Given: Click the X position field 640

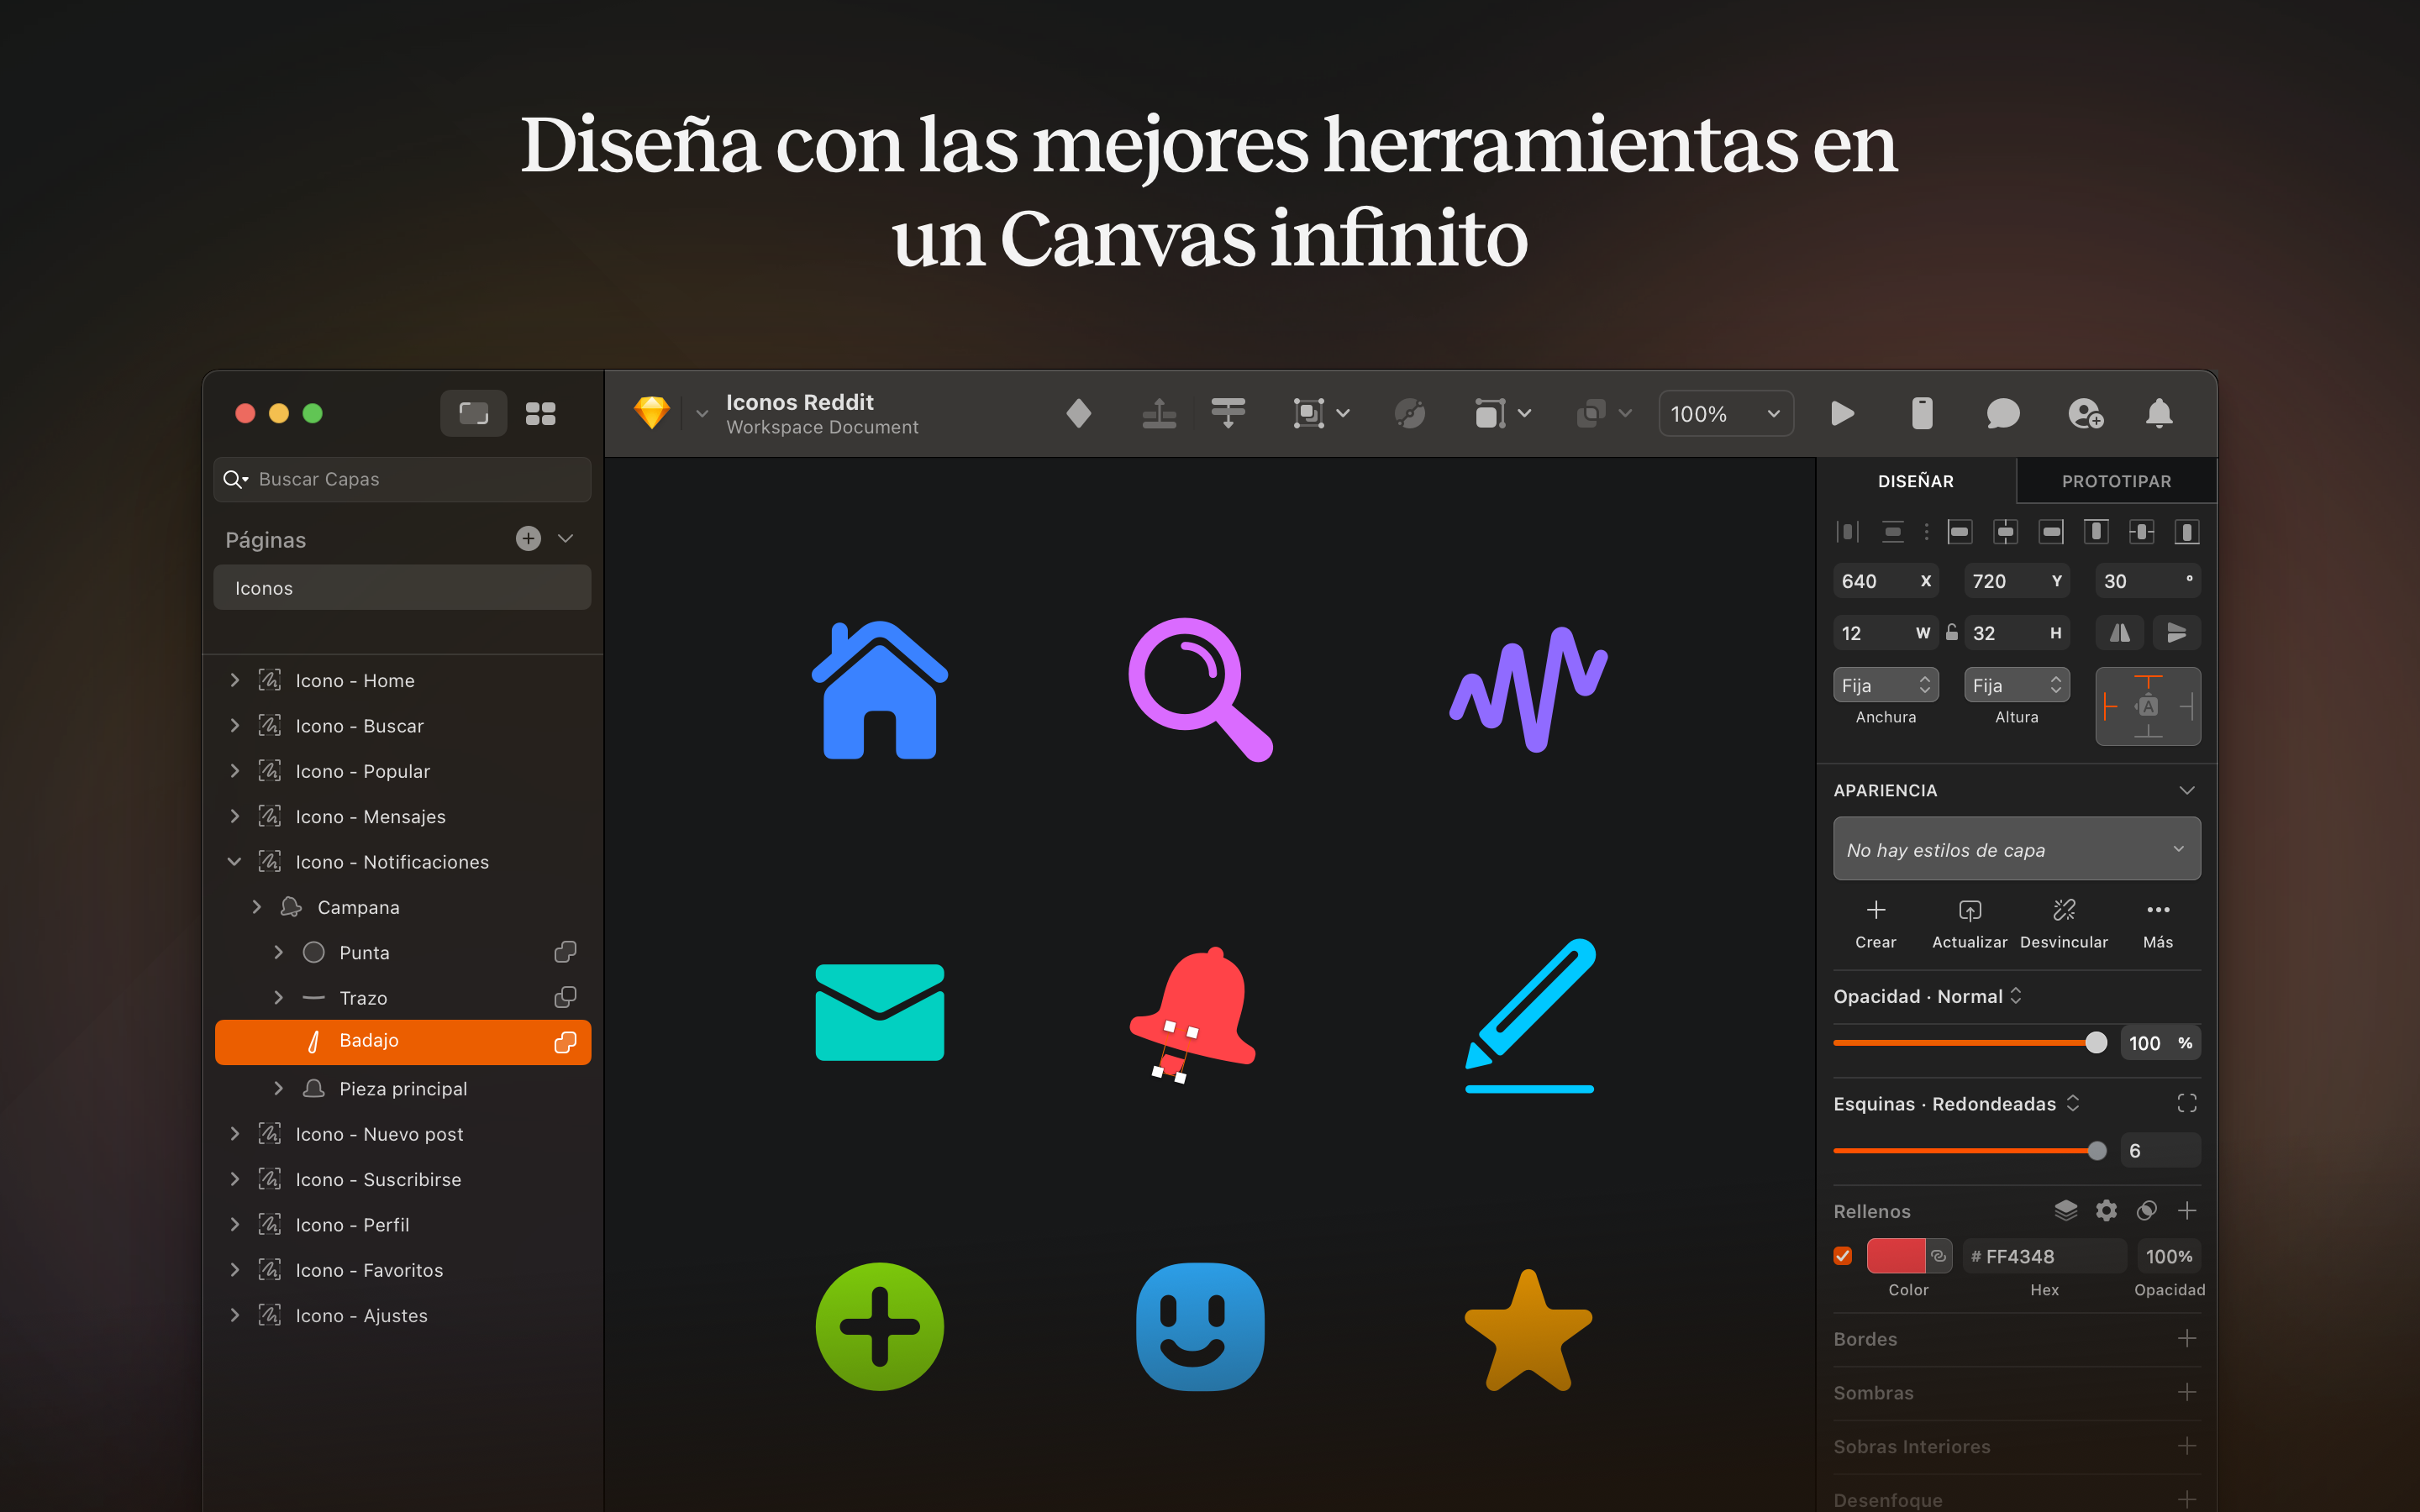Looking at the screenshot, I should click(1885, 581).
